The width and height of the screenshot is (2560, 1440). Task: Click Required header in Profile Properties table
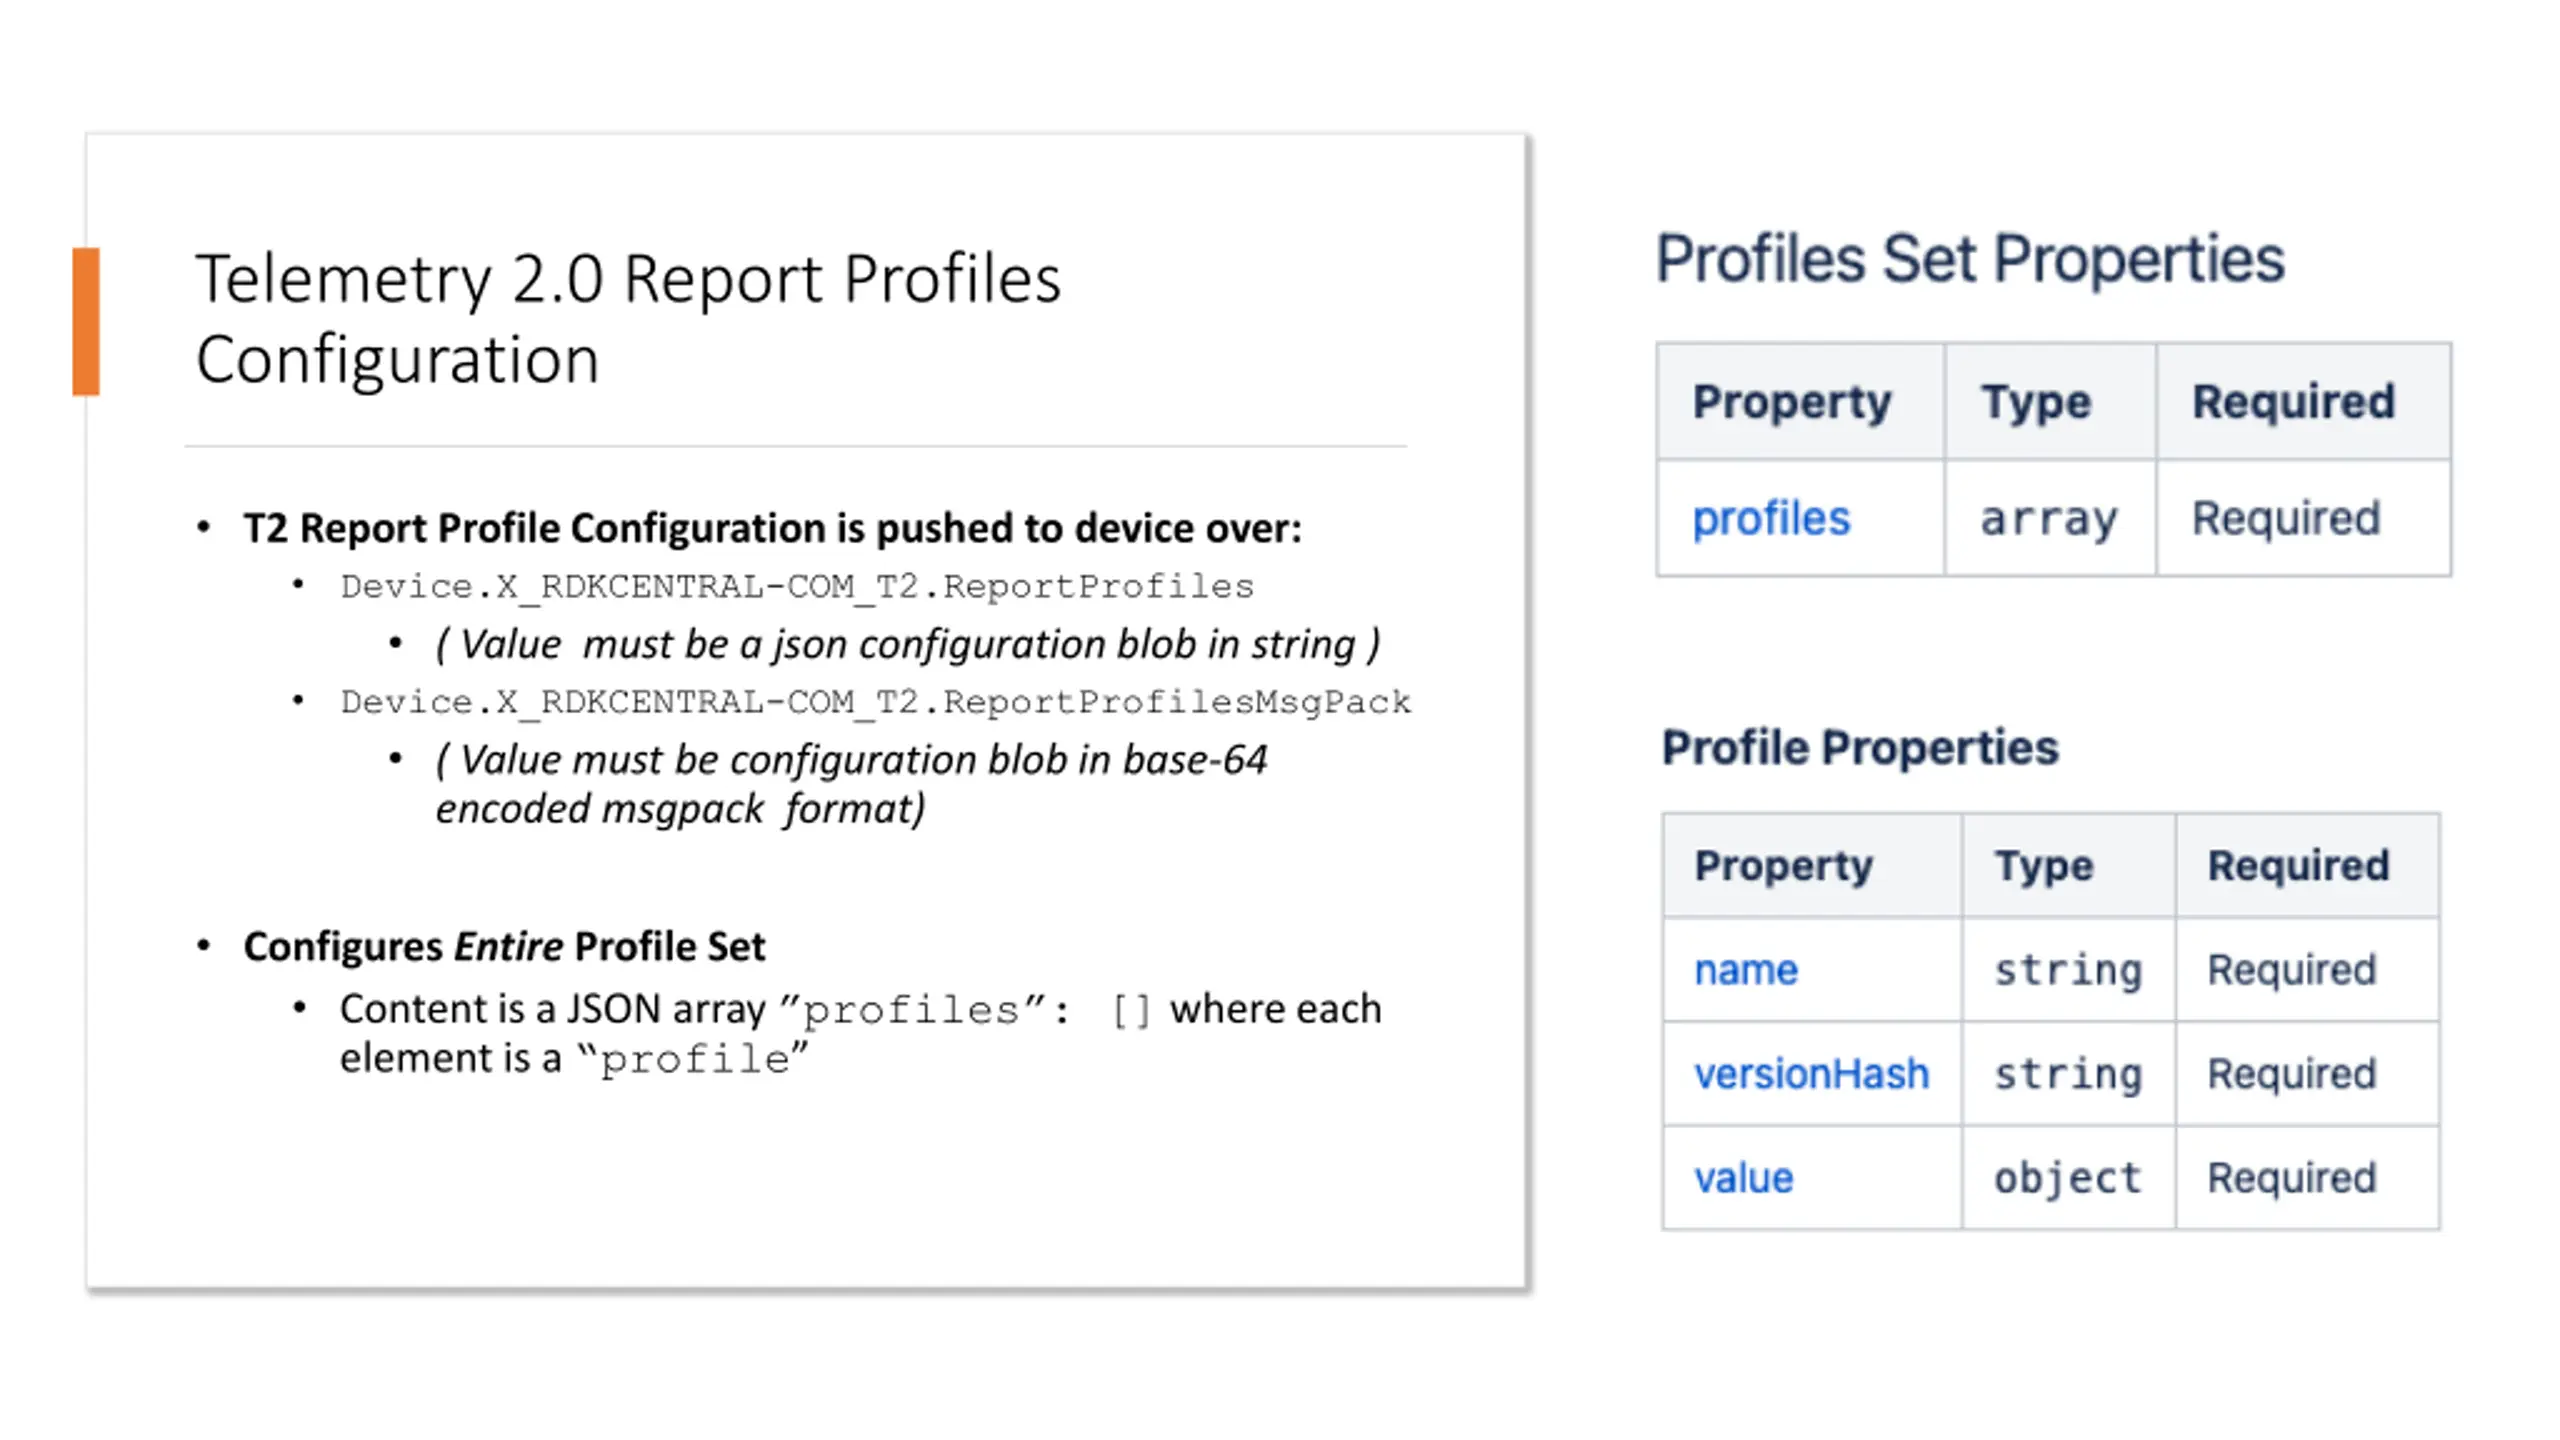(2298, 866)
